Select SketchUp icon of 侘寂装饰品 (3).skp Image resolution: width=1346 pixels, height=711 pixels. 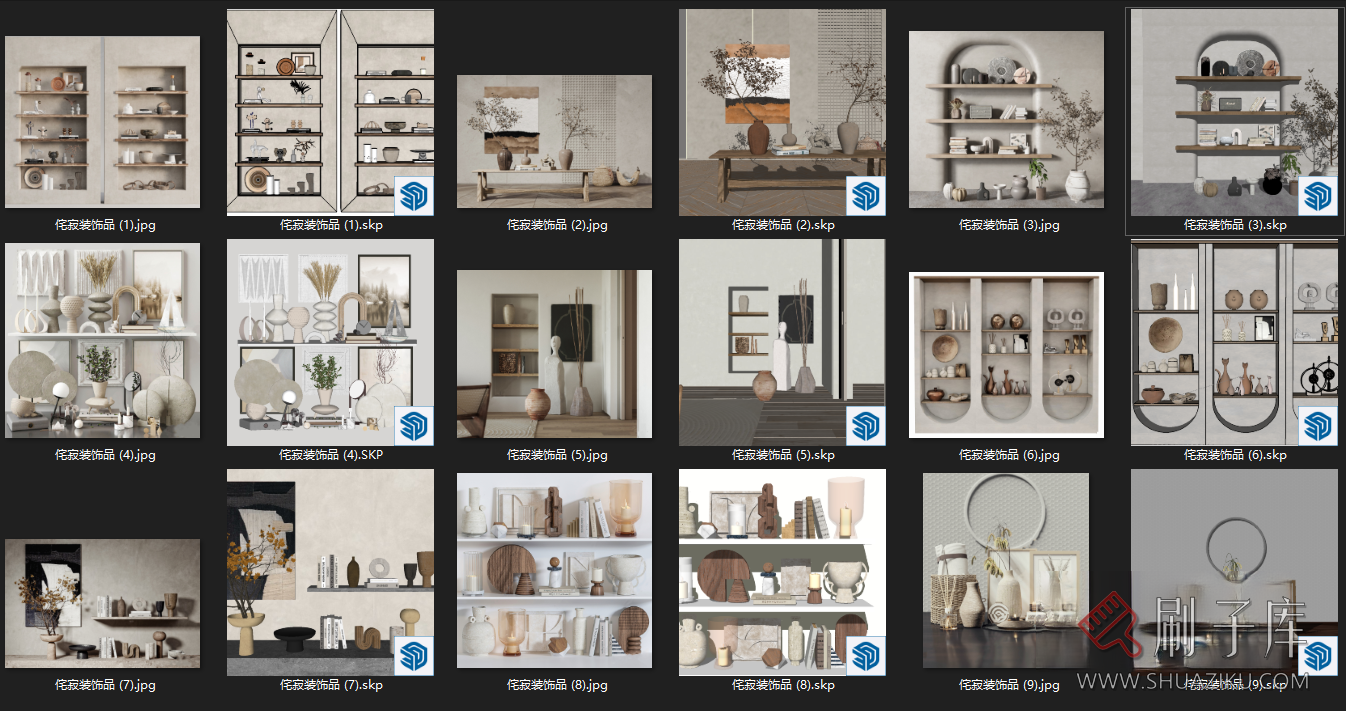pos(1316,195)
